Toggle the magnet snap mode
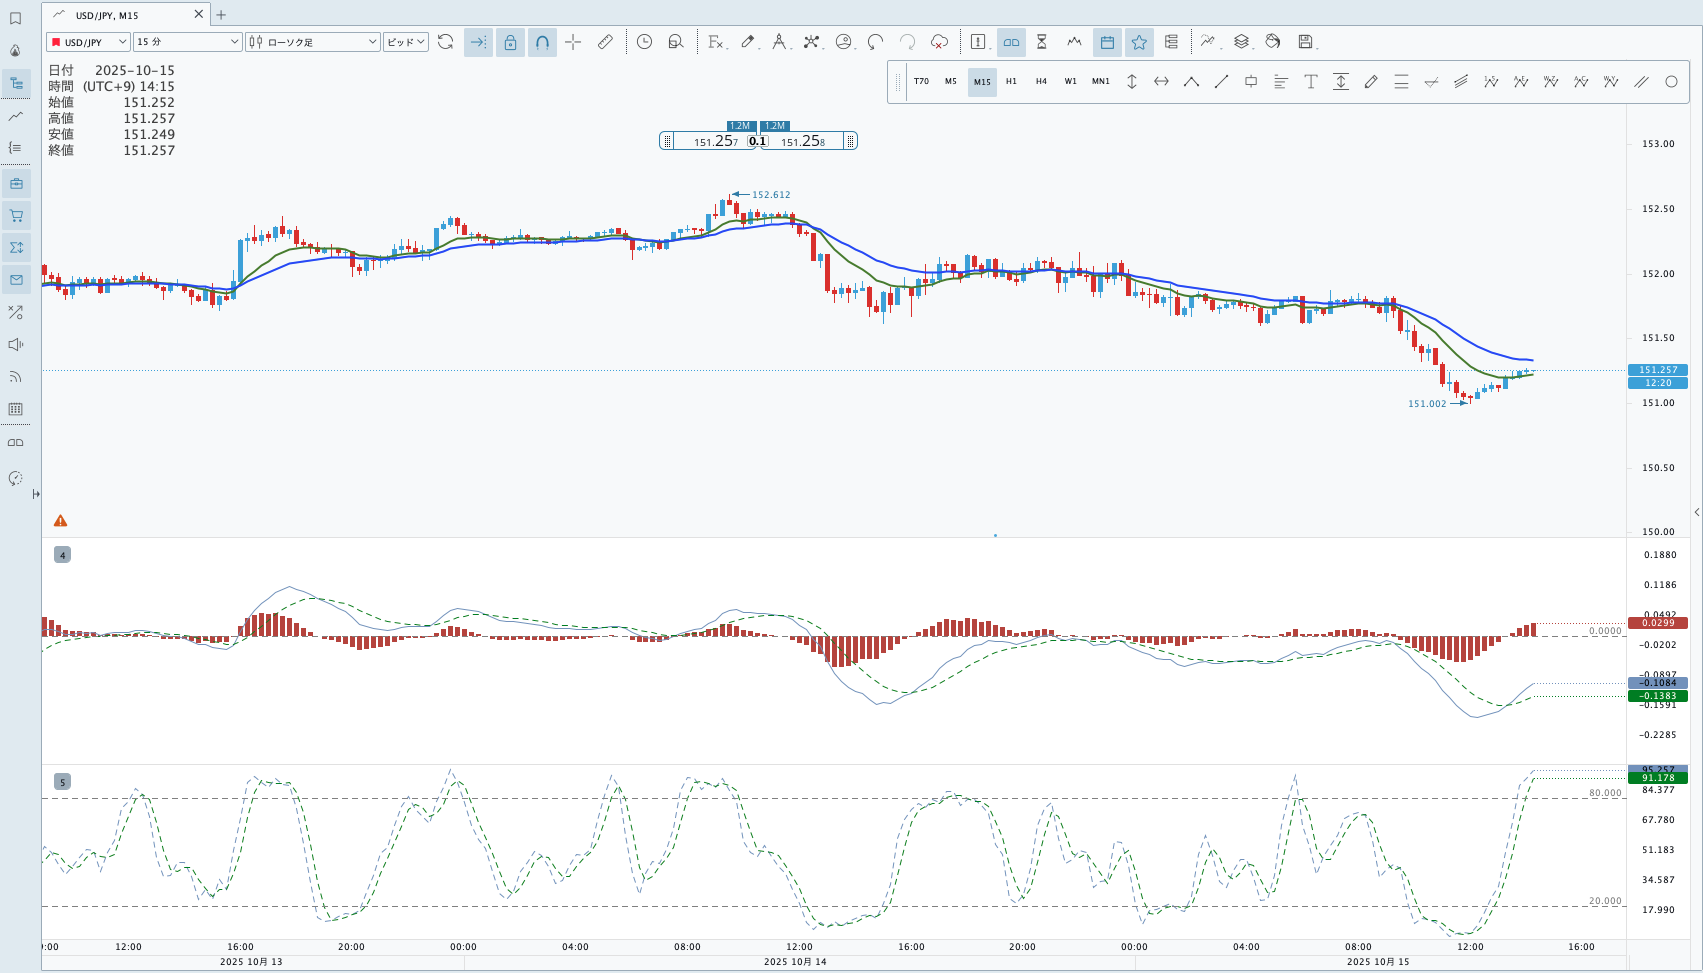The height and width of the screenshot is (973, 1703). 542,42
